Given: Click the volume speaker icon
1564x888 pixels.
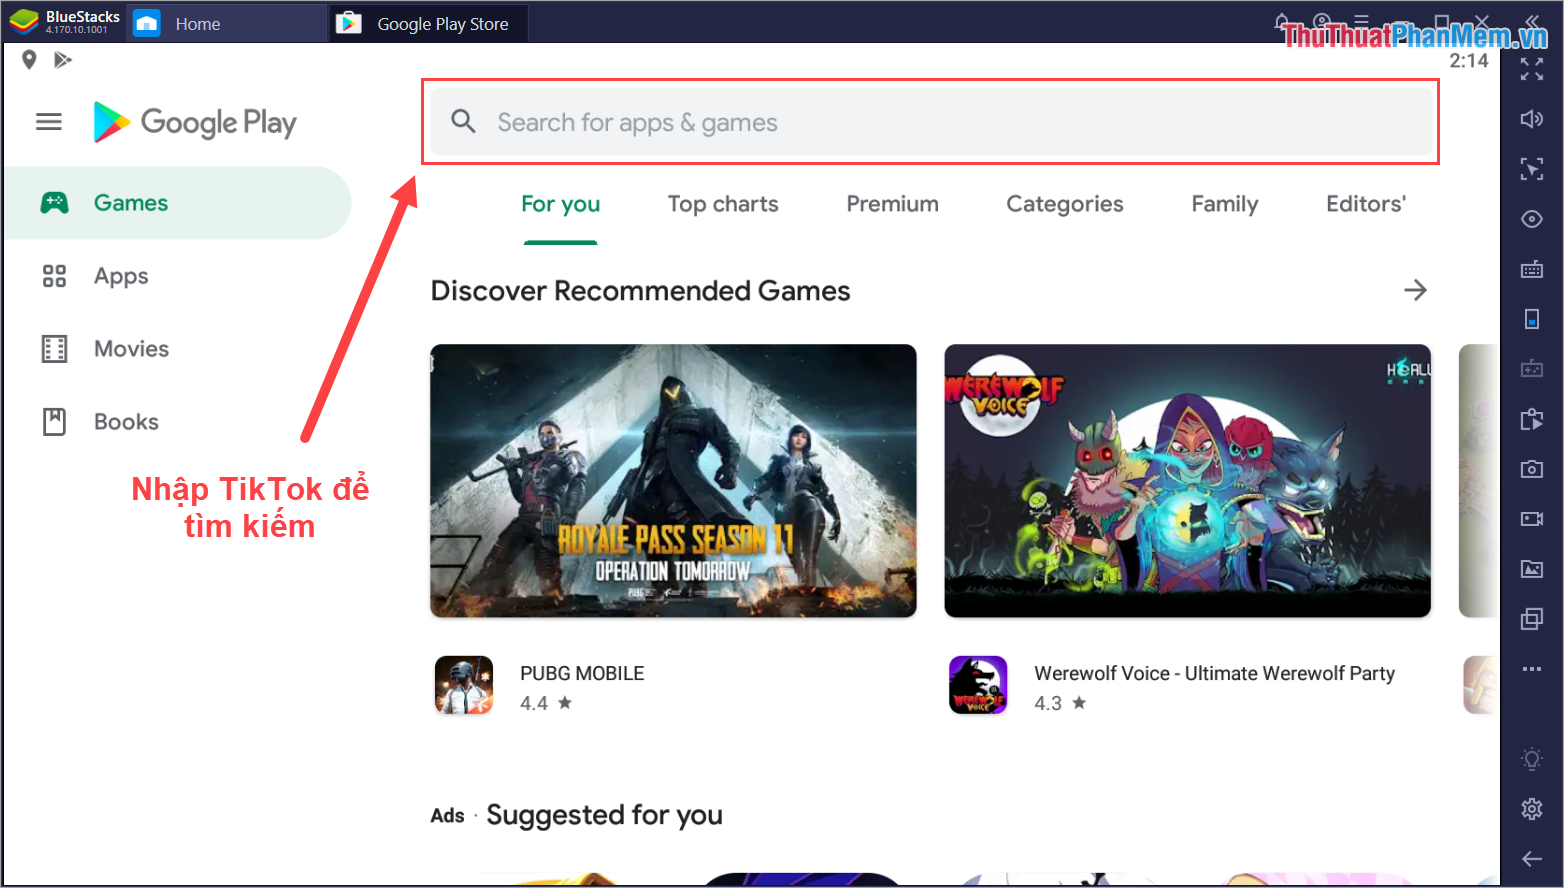Looking at the screenshot, I should [x=1532, y=119].
